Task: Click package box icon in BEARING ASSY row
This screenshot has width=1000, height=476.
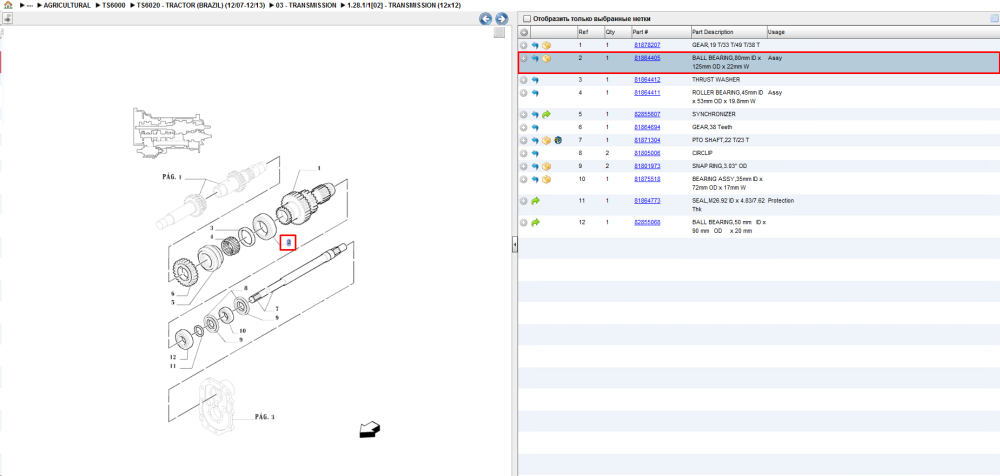Action: point(547,179)
